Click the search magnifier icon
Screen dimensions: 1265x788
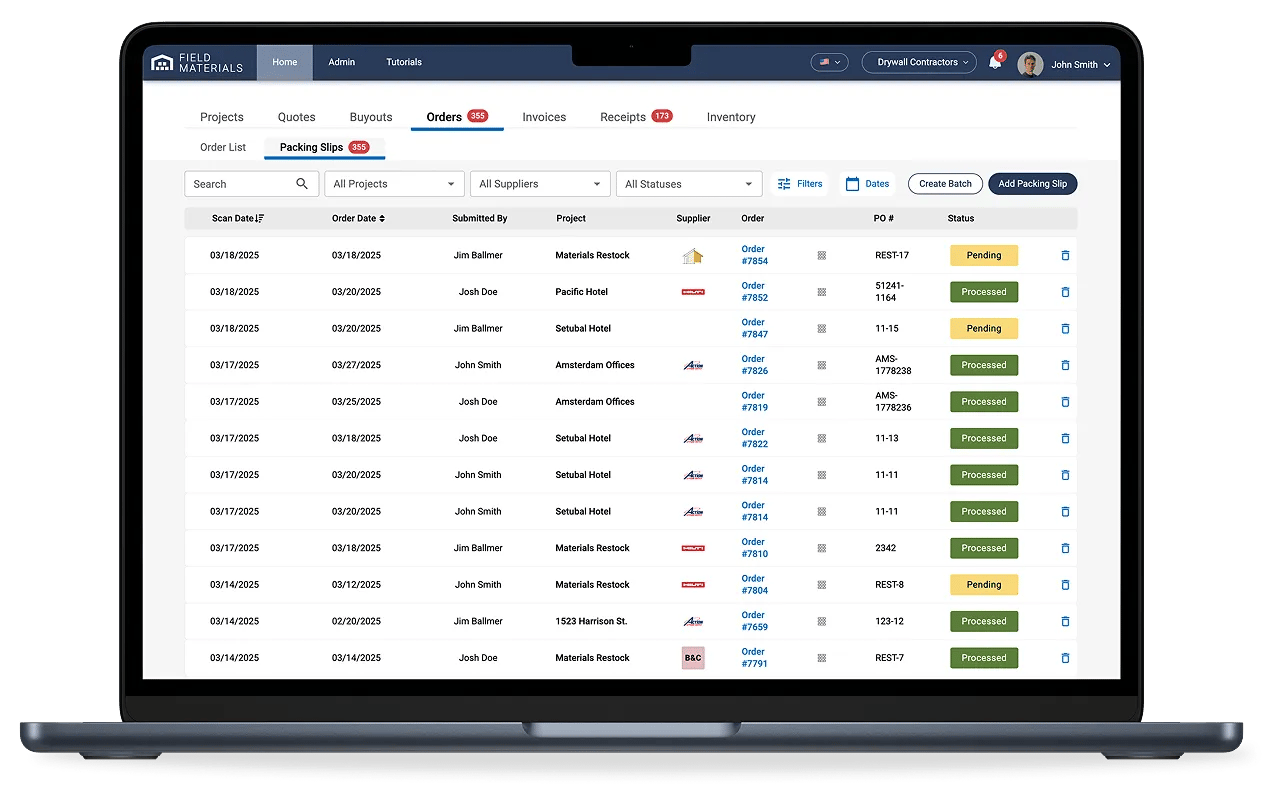click(x=302, y=184)
